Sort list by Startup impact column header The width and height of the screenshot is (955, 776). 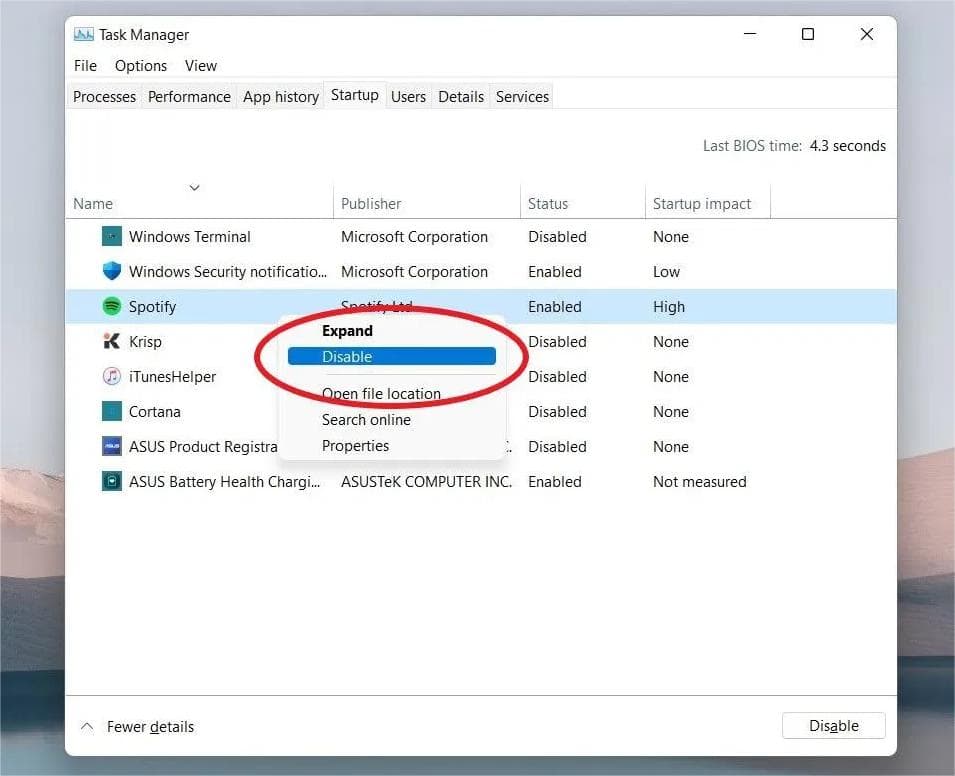[x=702, y=203]
